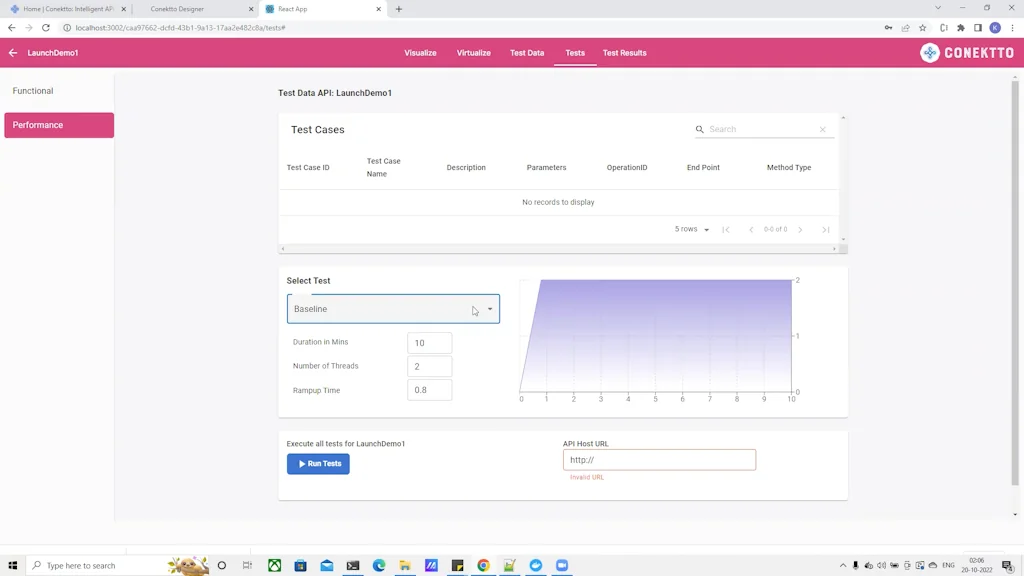Jump to last page using pagination icon

[827, 229]
